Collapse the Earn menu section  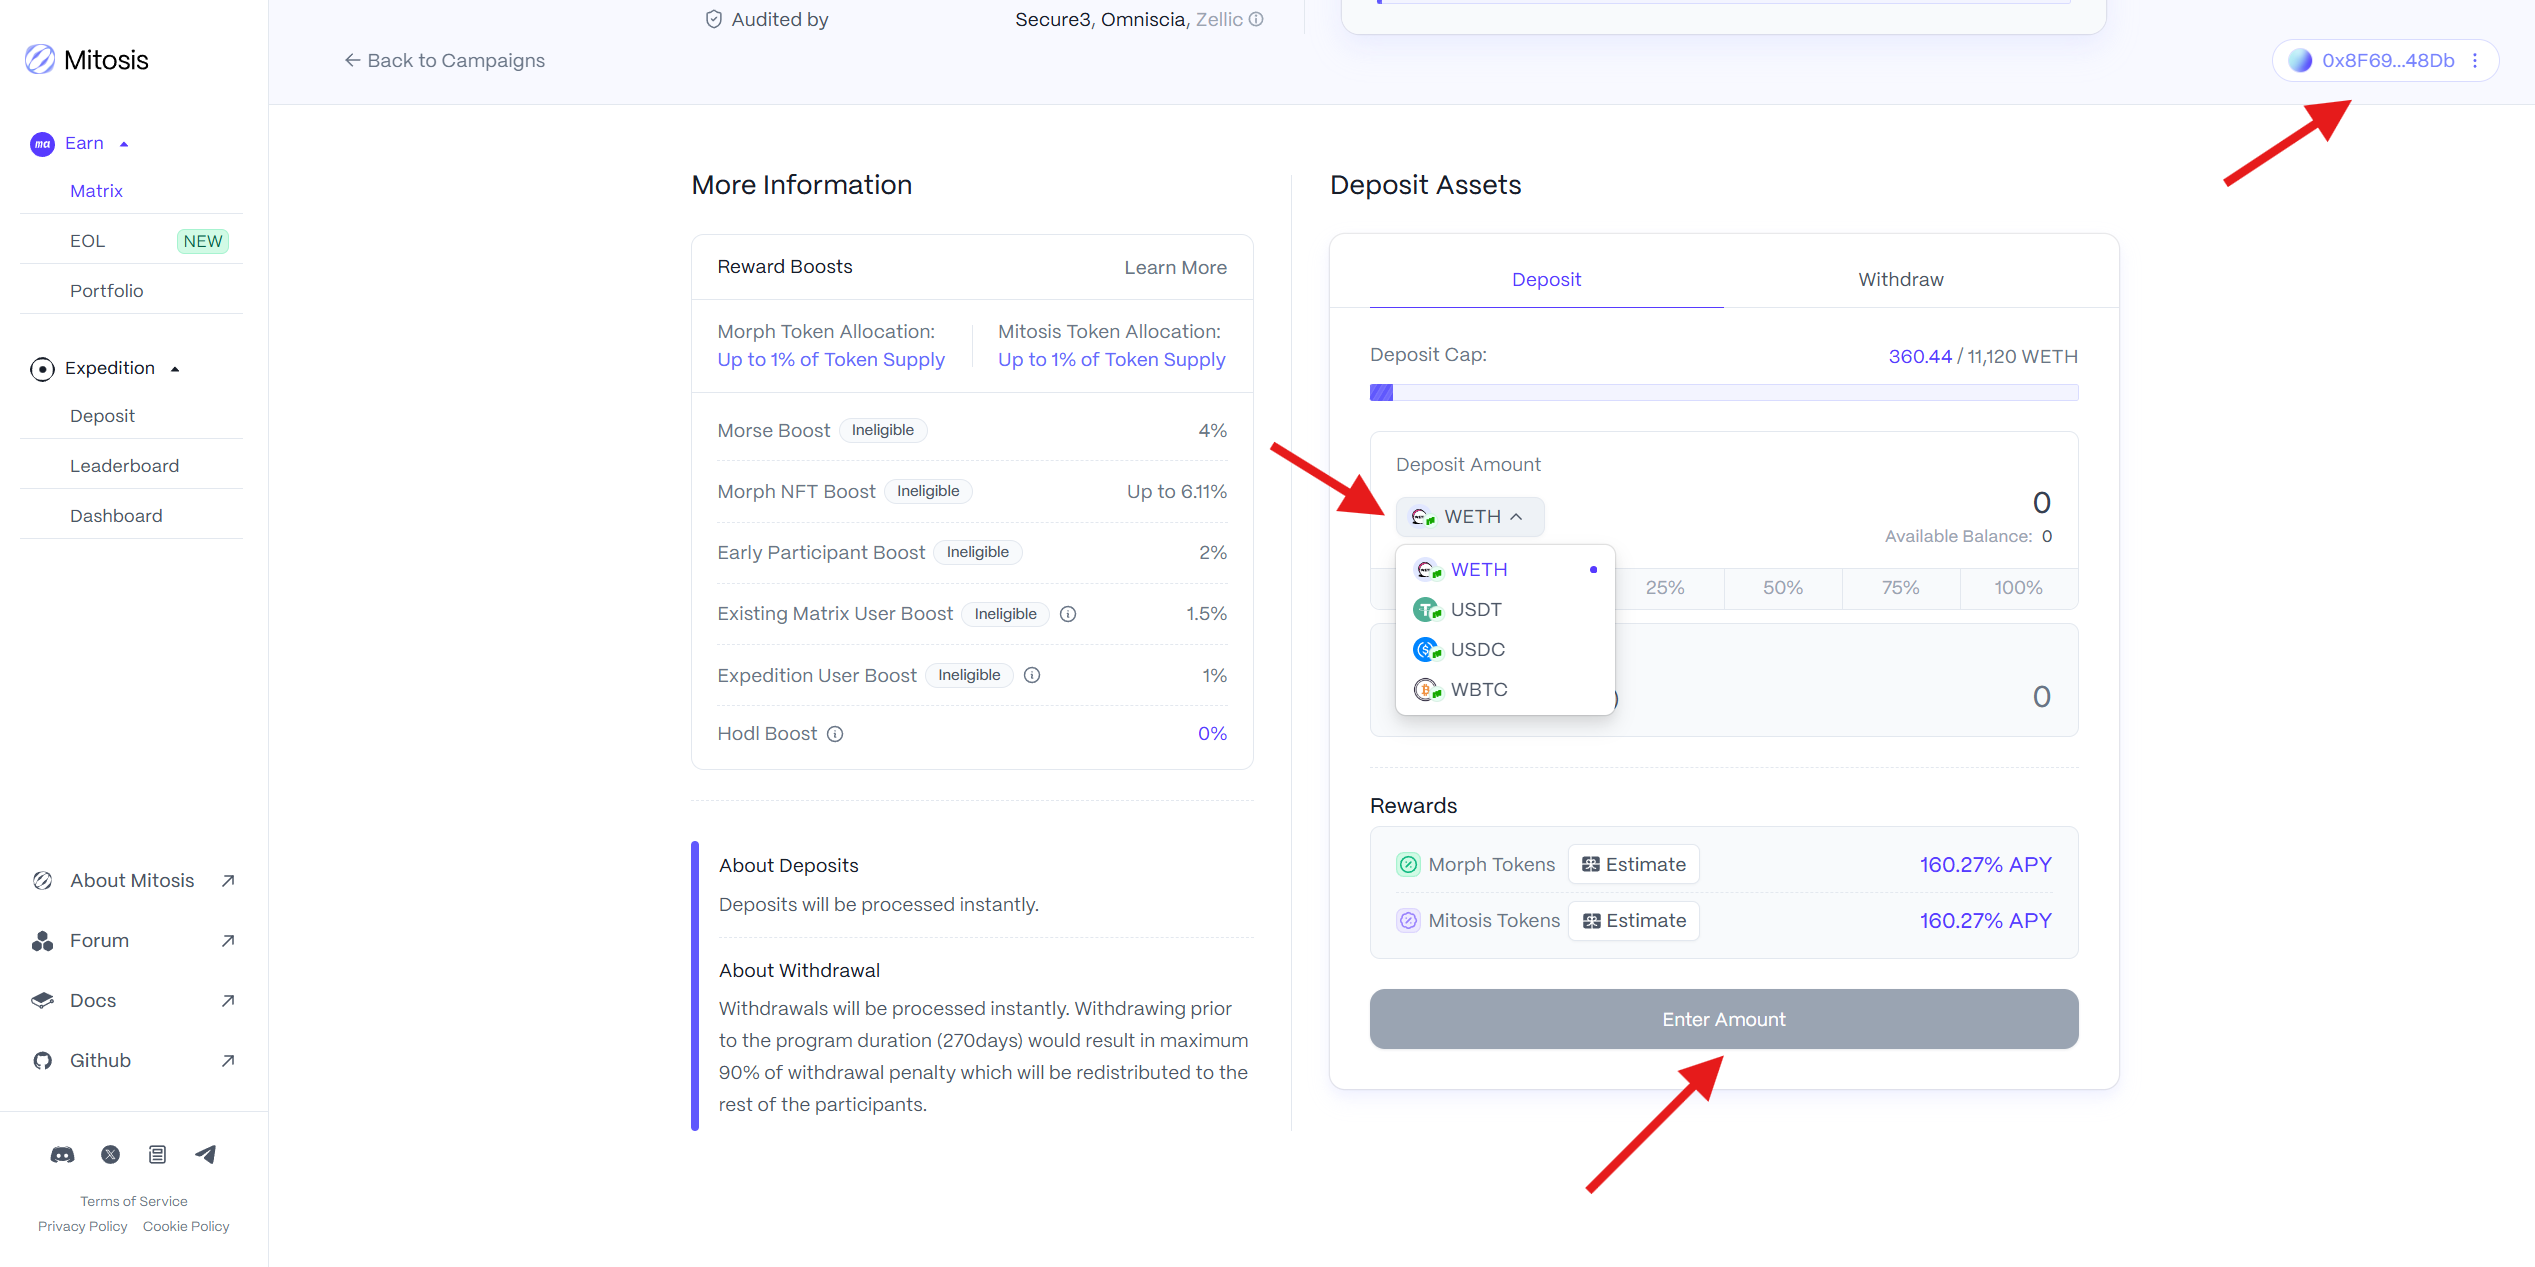pos(124,144)
